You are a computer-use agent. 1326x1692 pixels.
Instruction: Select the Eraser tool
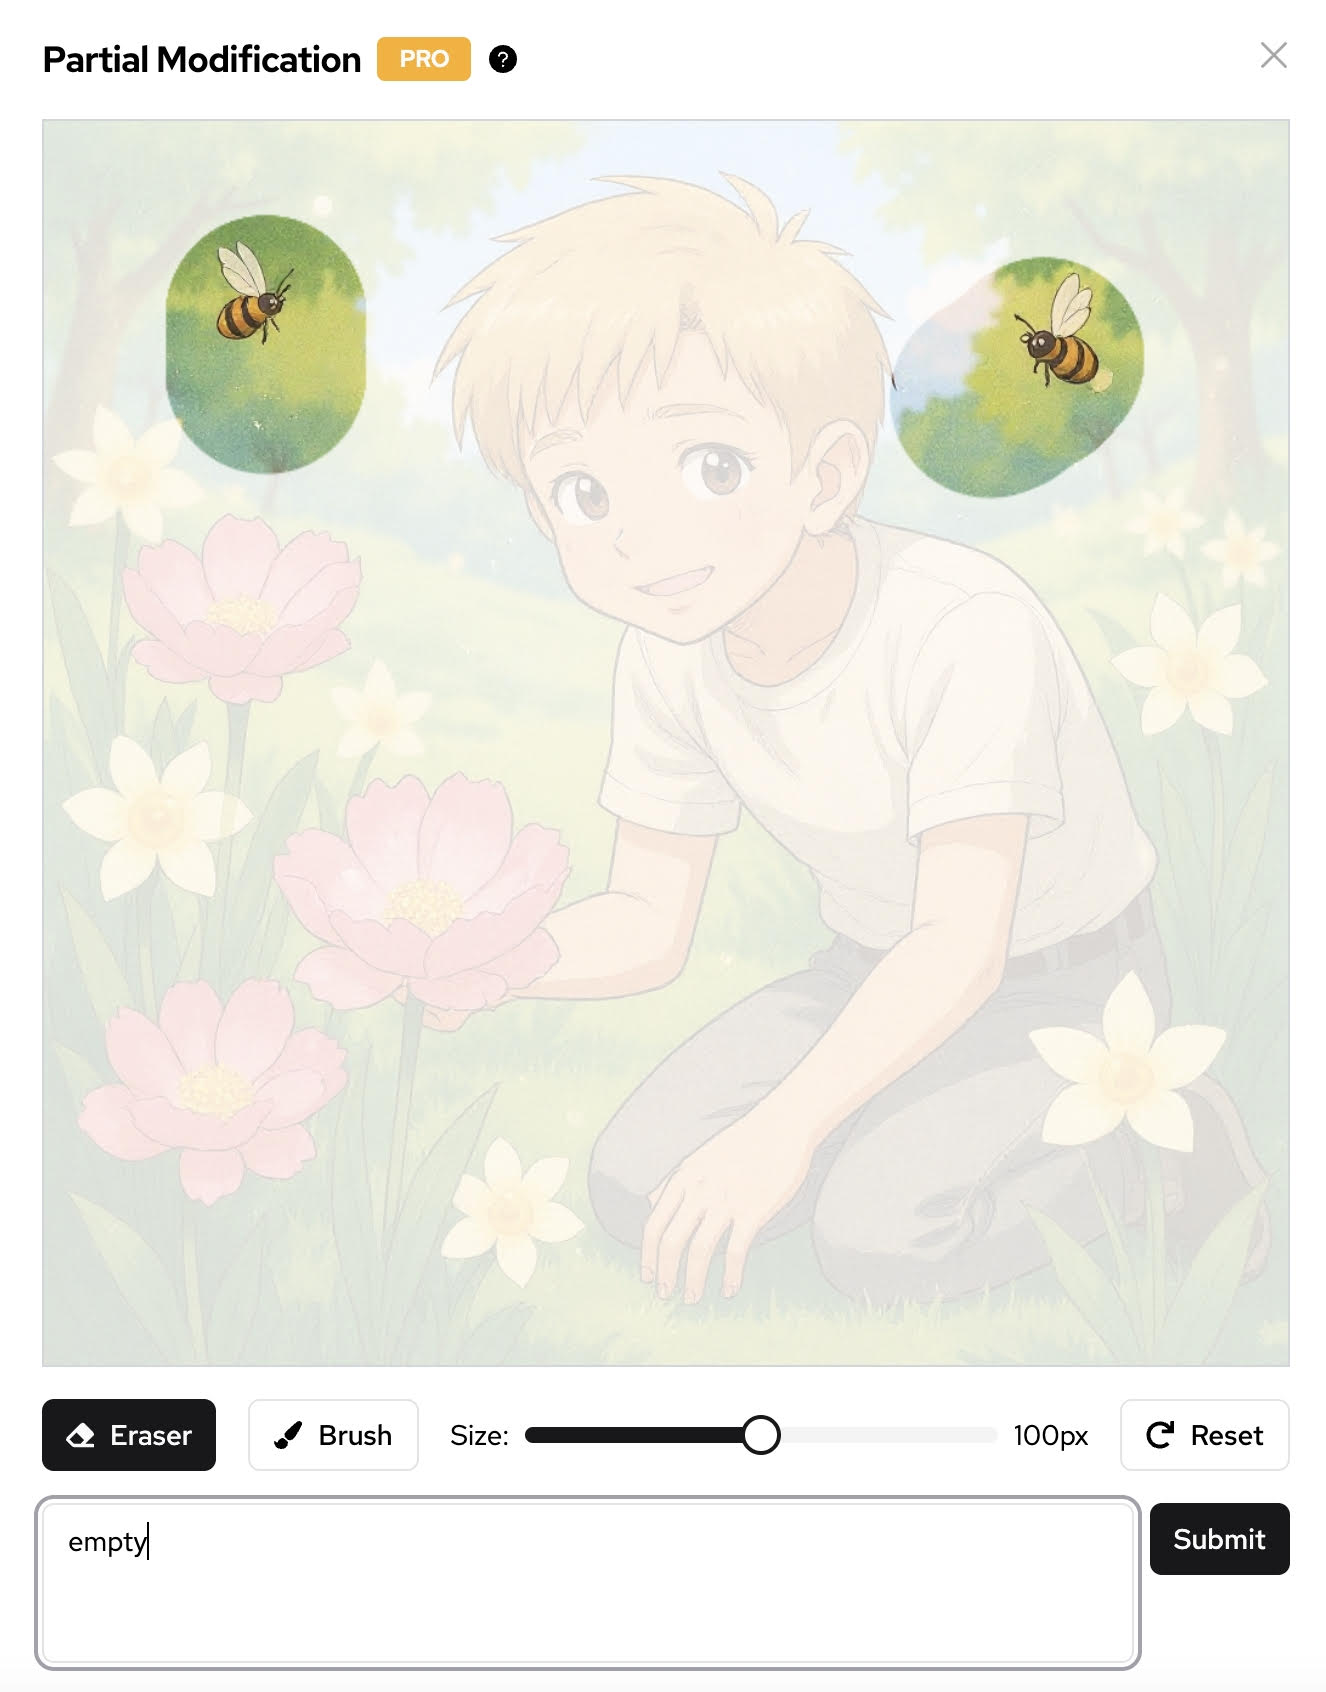[129, 1435]
